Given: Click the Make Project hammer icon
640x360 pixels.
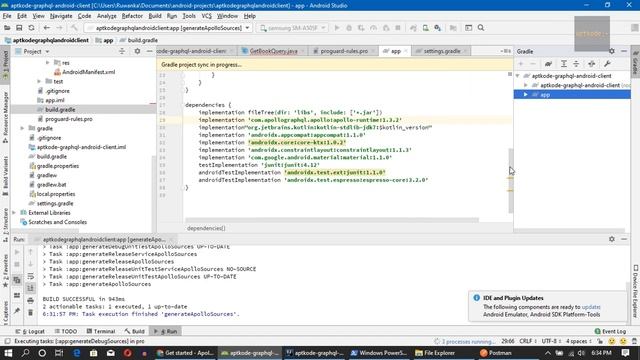Looking at the screenshot, I should pyautogui.click(x=74, y=28).
